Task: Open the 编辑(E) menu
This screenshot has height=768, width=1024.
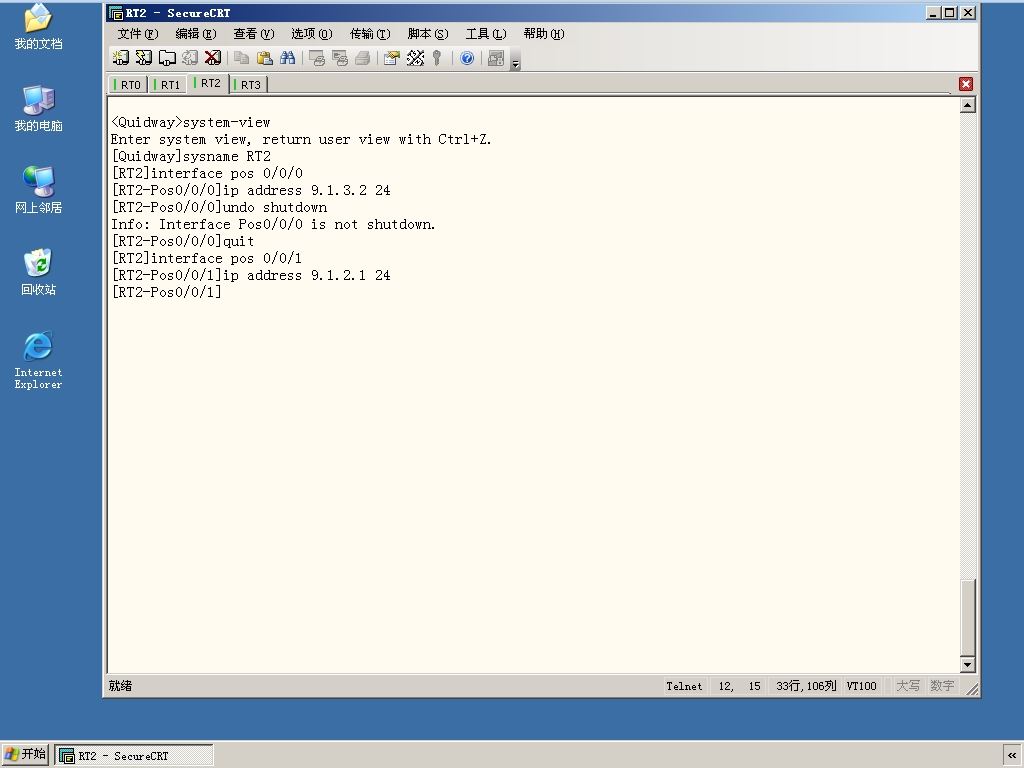Action: tap(196, 34)
